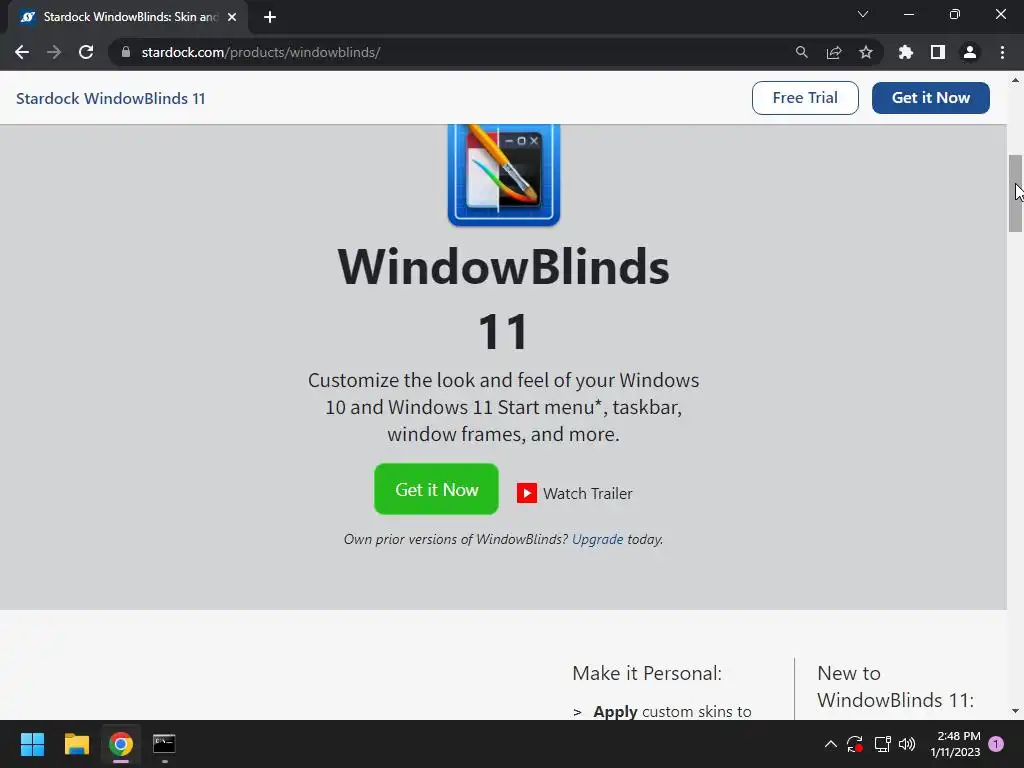The image size is (1024, 768).
Task: Click the 'New to WindowBlinds 11:' heading
Action: click(895, 687)
